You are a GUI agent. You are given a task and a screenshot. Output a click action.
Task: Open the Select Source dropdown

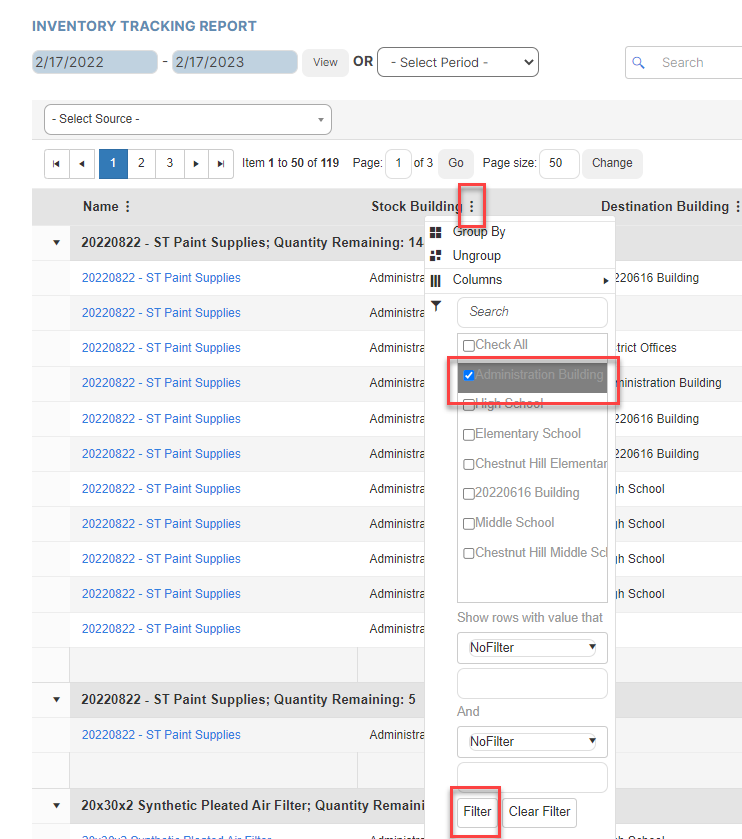pos(188,119)
